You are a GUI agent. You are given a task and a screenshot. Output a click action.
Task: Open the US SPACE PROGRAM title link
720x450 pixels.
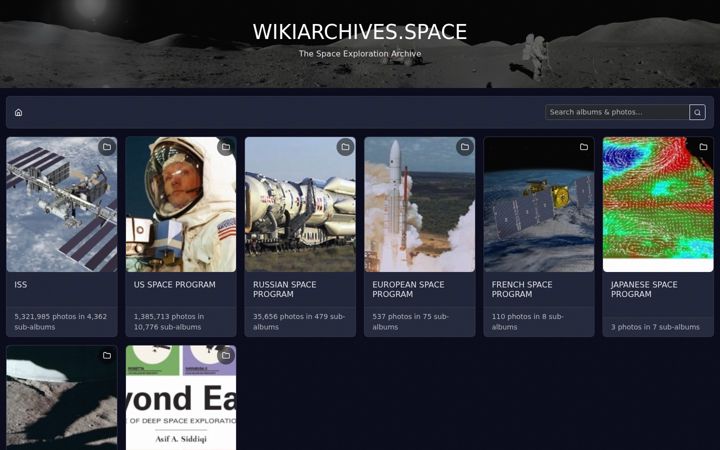click(x=174, y=285)
